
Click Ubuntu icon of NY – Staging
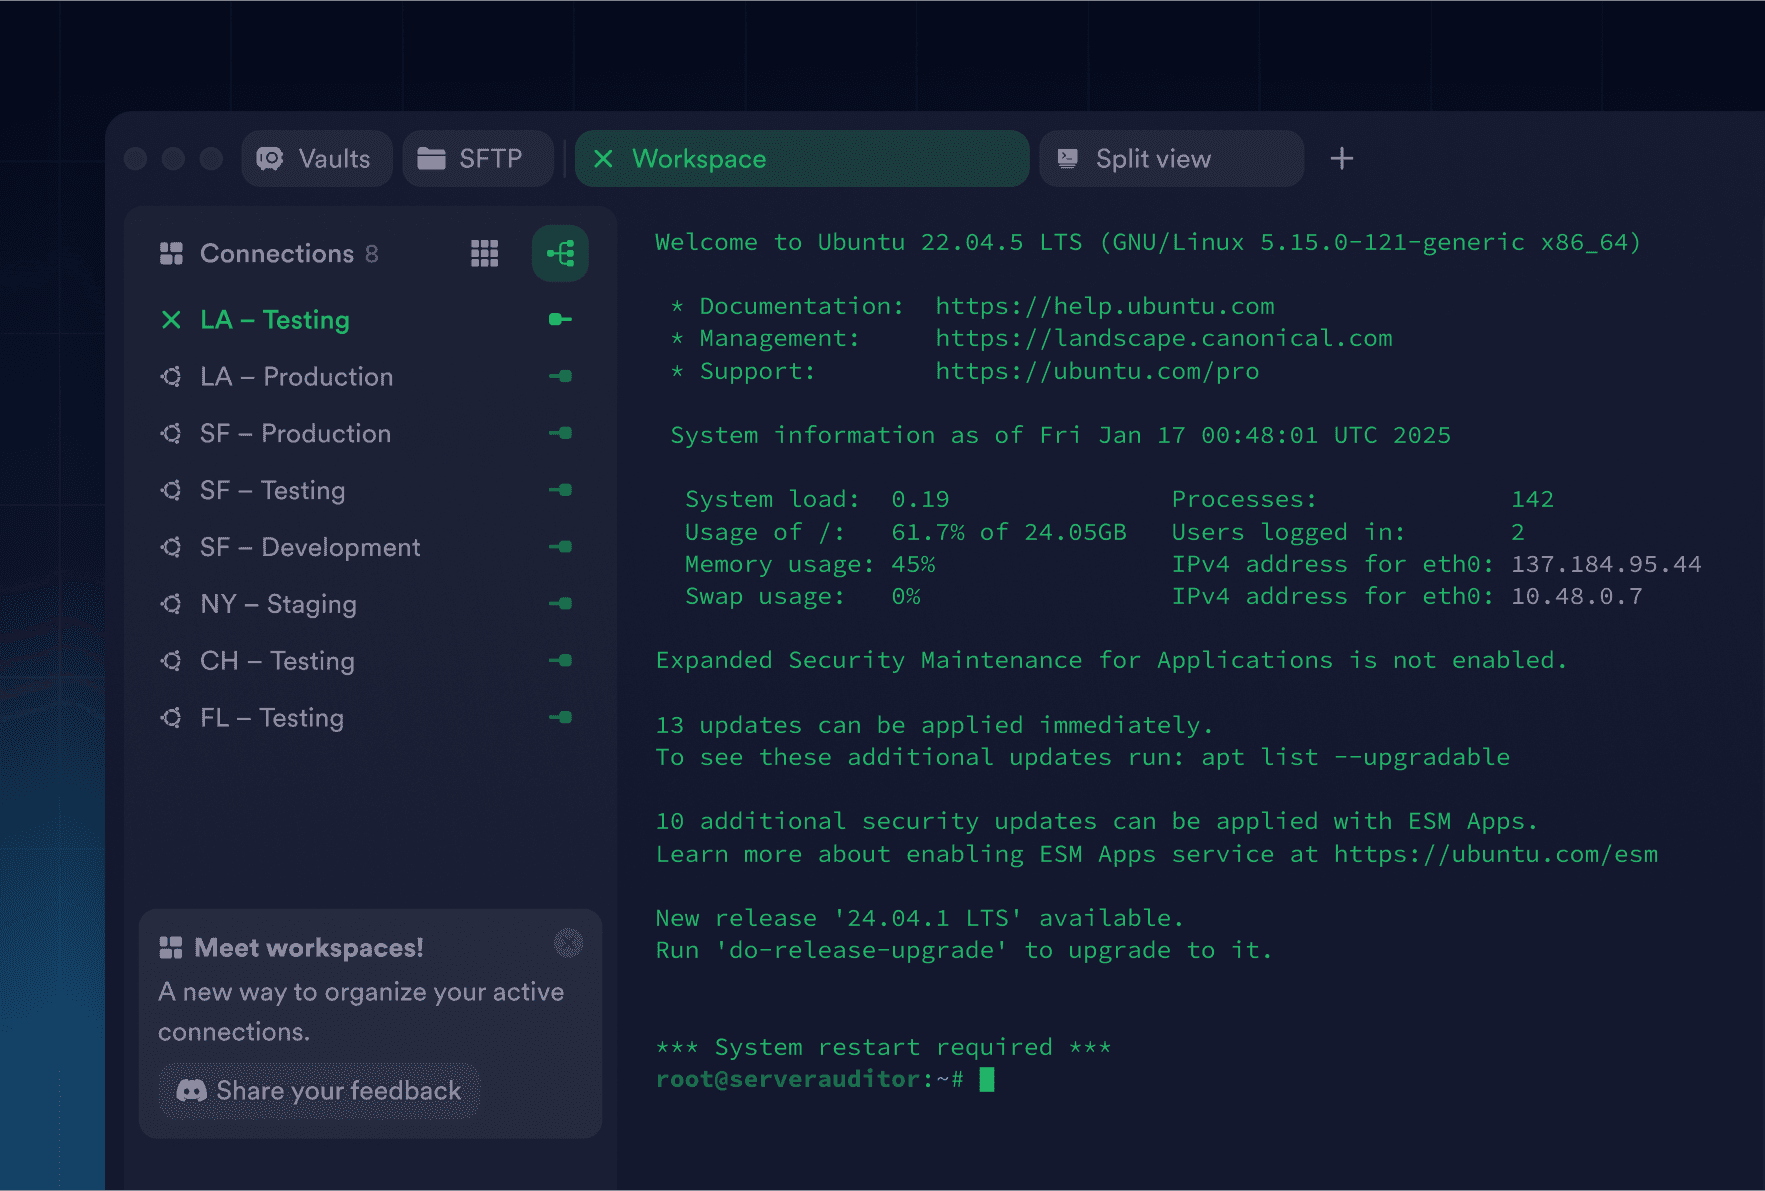(x=171, y=605)
